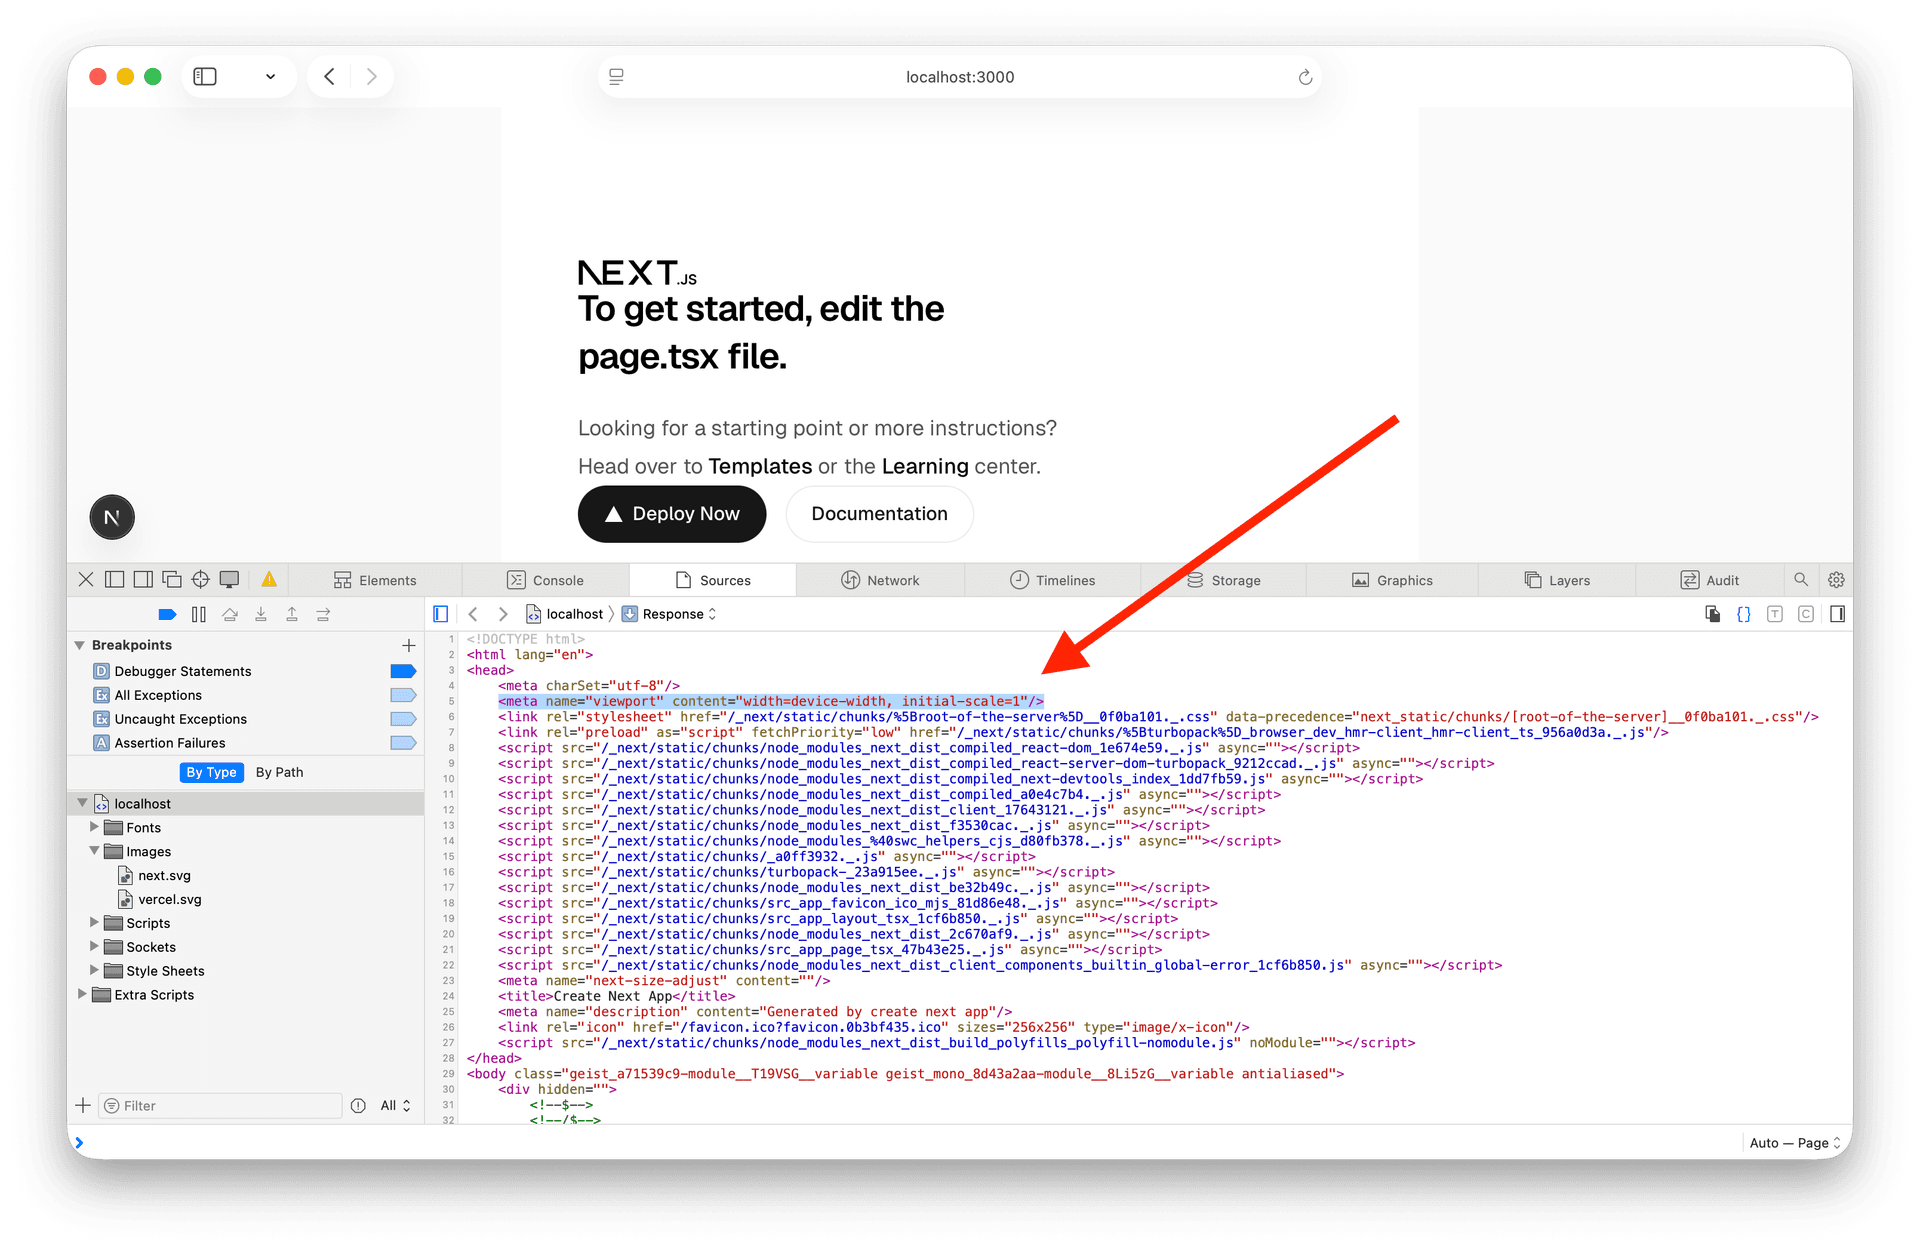Collapse the Images folder in sidebar

tap(95, 851)
